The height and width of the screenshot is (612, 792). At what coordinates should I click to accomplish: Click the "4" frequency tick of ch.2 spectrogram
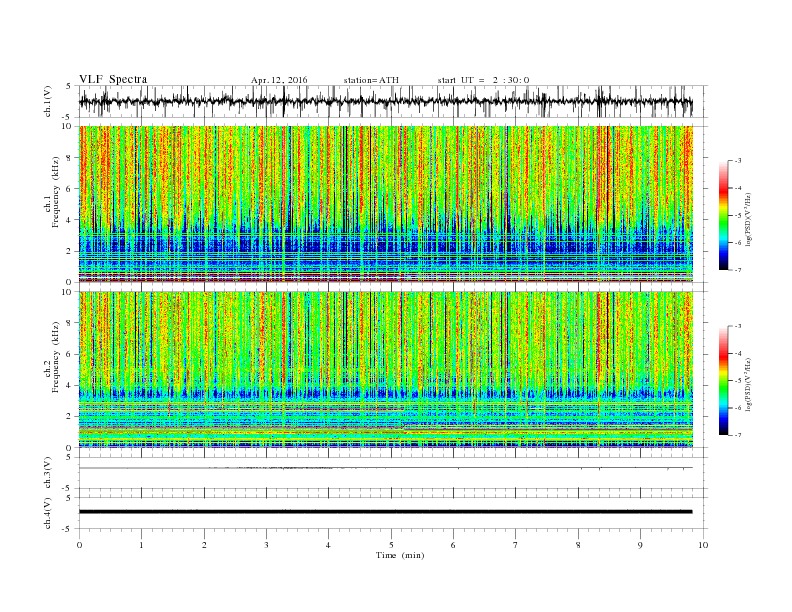coord(70,385)
